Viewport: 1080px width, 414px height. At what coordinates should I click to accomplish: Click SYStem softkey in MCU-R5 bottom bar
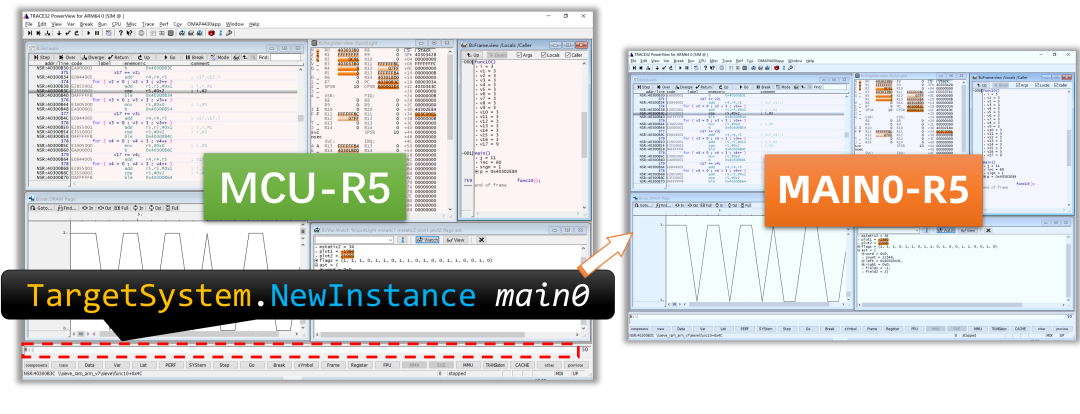click(x=198, y=365)
